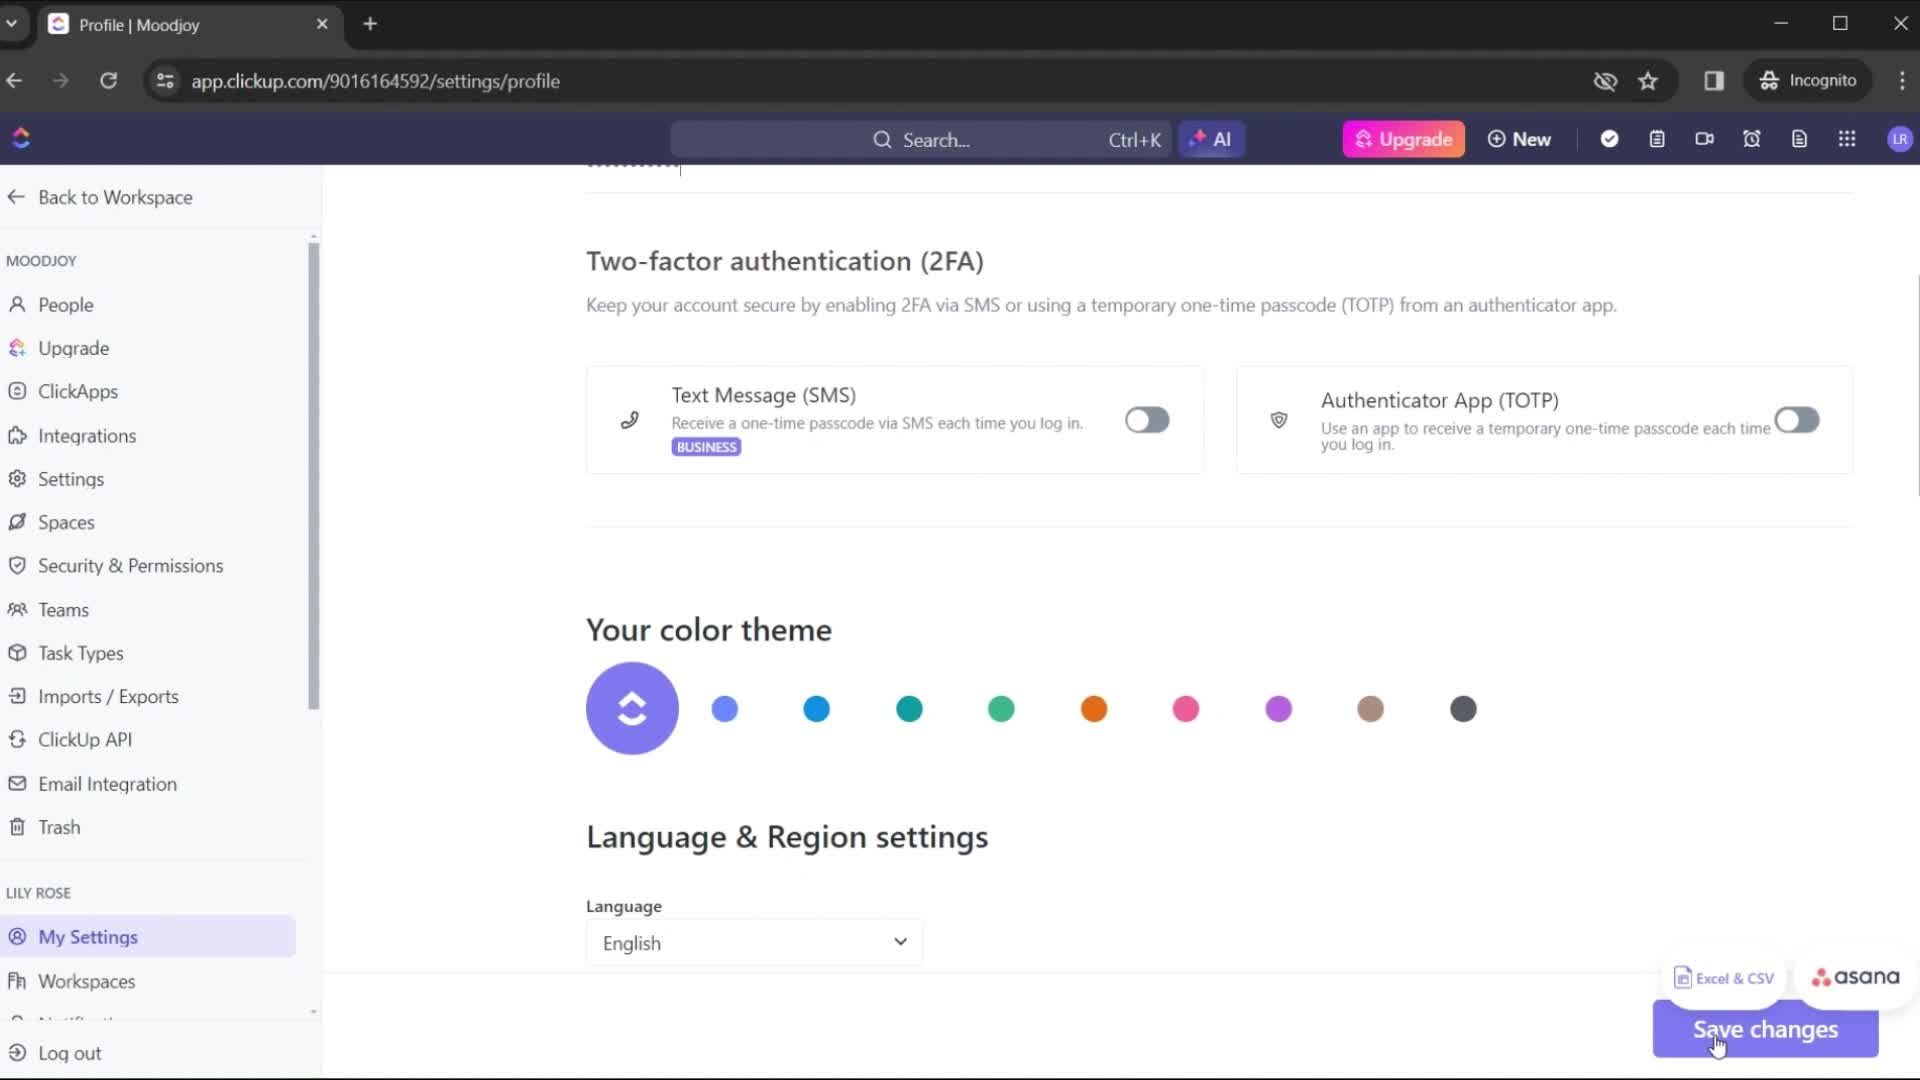
Task: Open the Language dropdown showing English
Action: [754, 943]
